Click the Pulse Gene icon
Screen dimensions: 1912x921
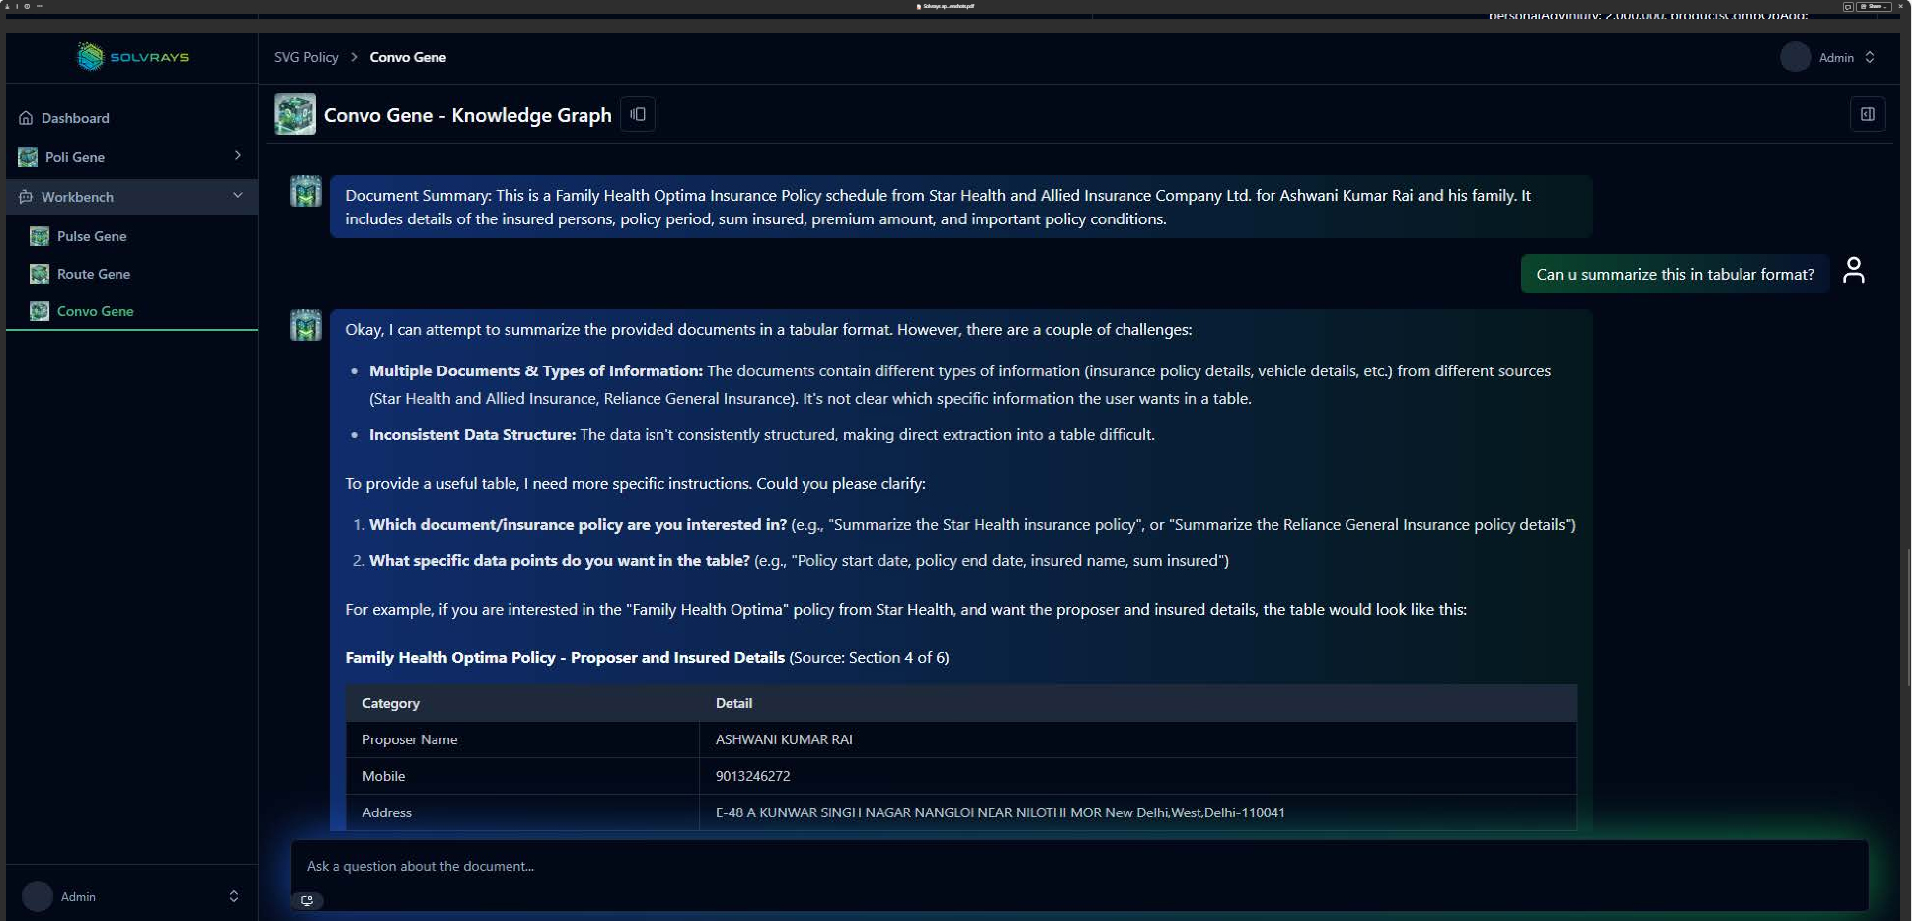click(39, 236)
